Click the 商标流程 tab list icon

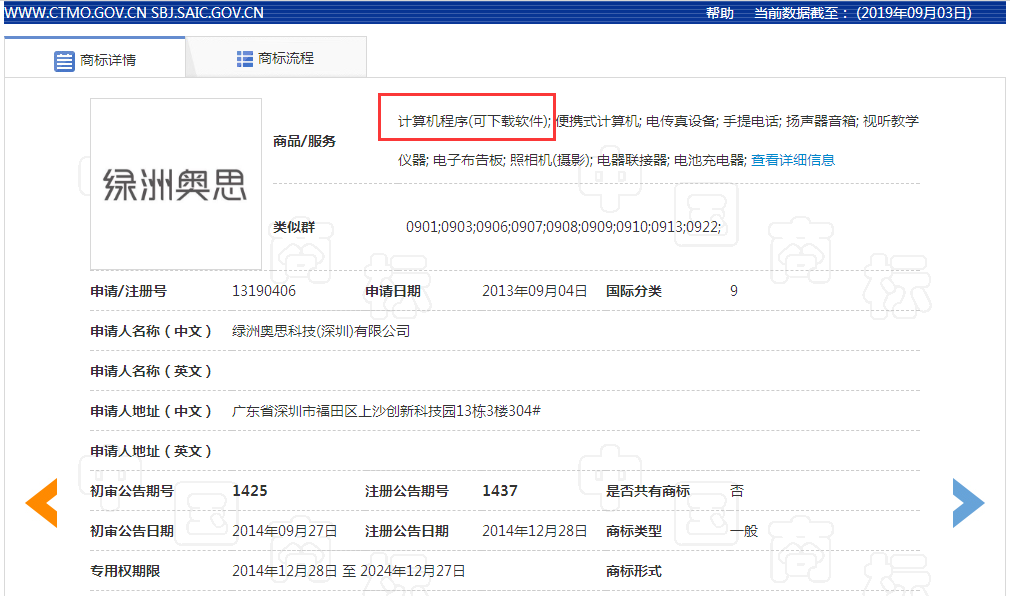(x=245, y=59)
